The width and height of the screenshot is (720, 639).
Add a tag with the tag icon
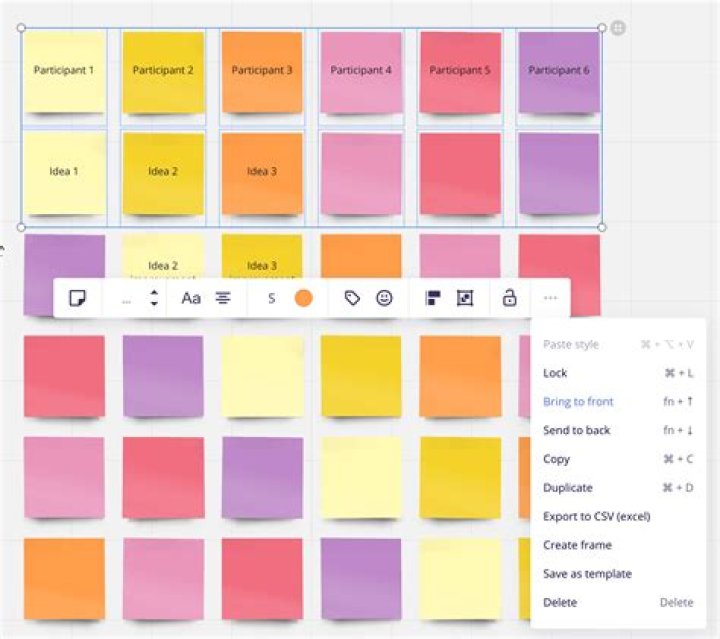[x=352, y=298]
